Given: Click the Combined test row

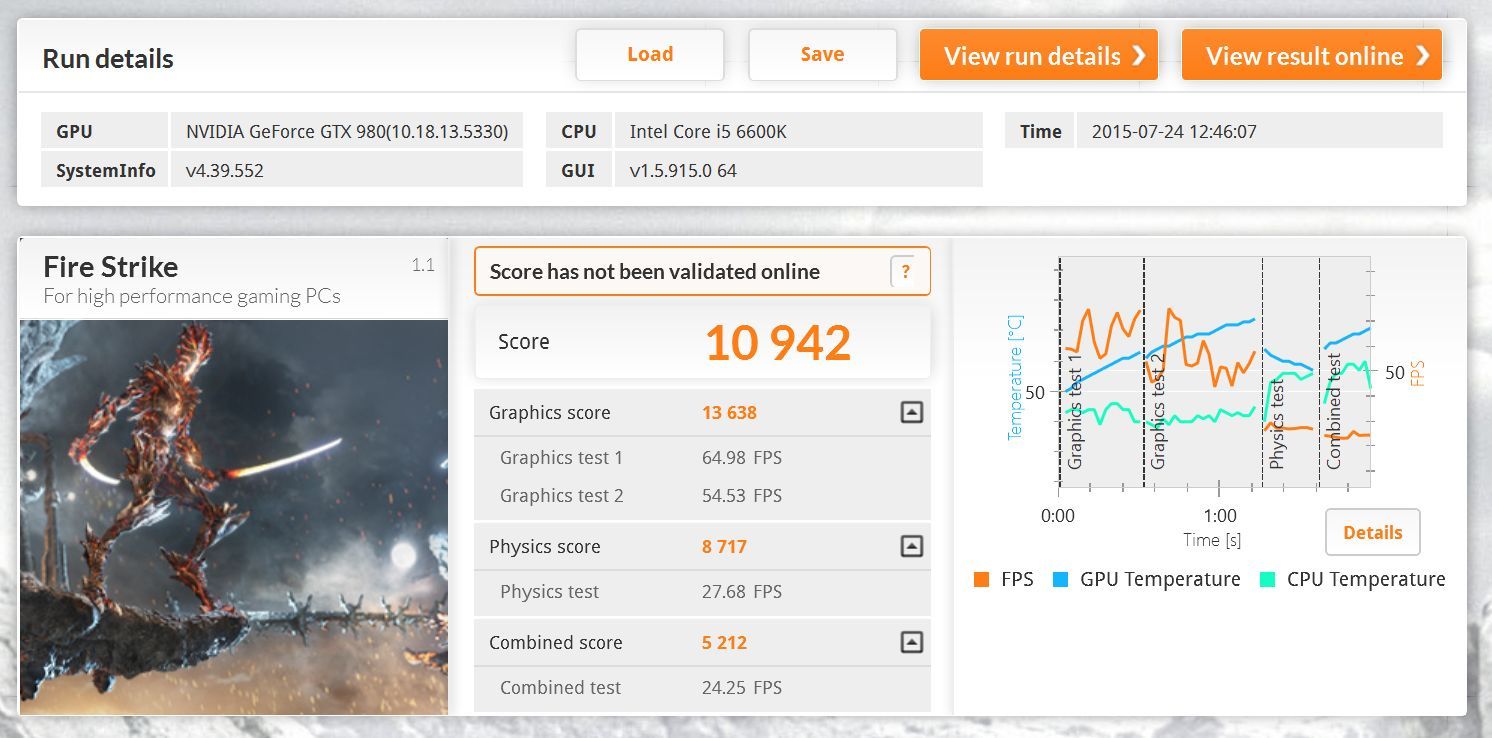Looking at the screenshot, I should (702, 687).
